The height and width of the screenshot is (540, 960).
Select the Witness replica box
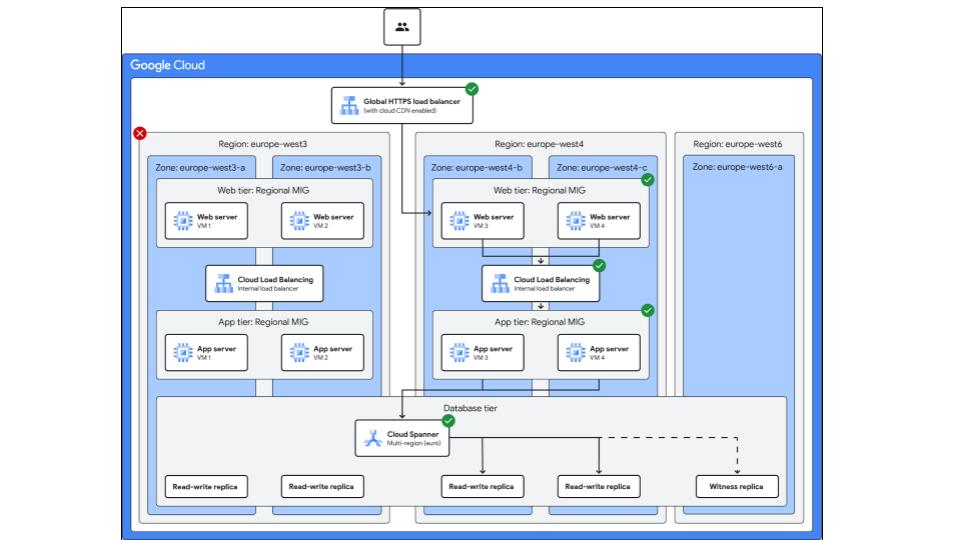click(737, 487)
